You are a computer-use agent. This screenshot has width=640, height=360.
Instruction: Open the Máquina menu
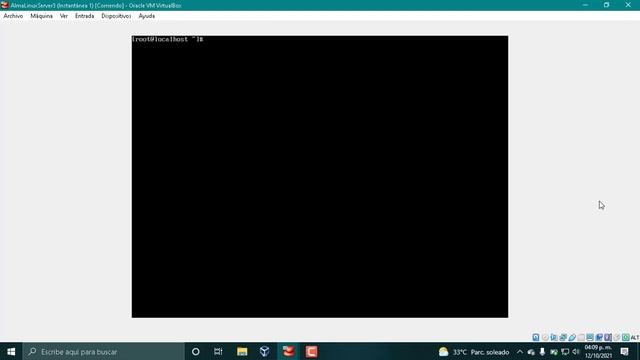click(42, 16)
